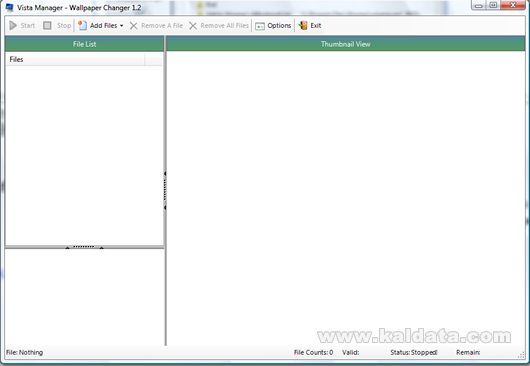Click the Thumbnail View panel header
The image size is (530, 366).
[346, 44]
